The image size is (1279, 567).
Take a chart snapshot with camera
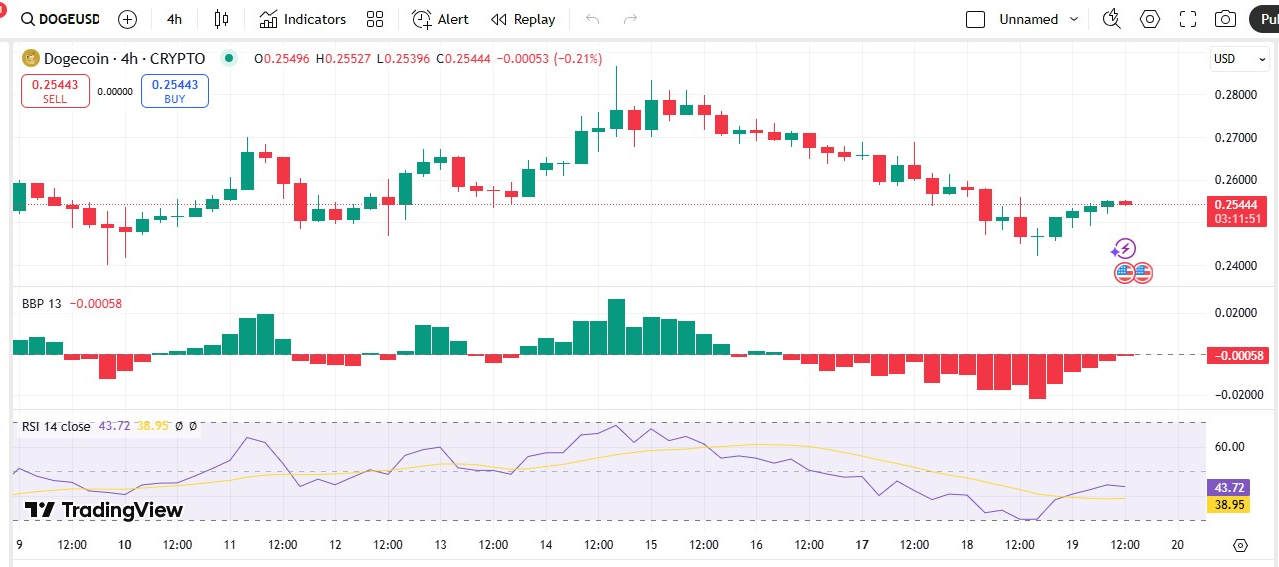[x=1225, y=19]
